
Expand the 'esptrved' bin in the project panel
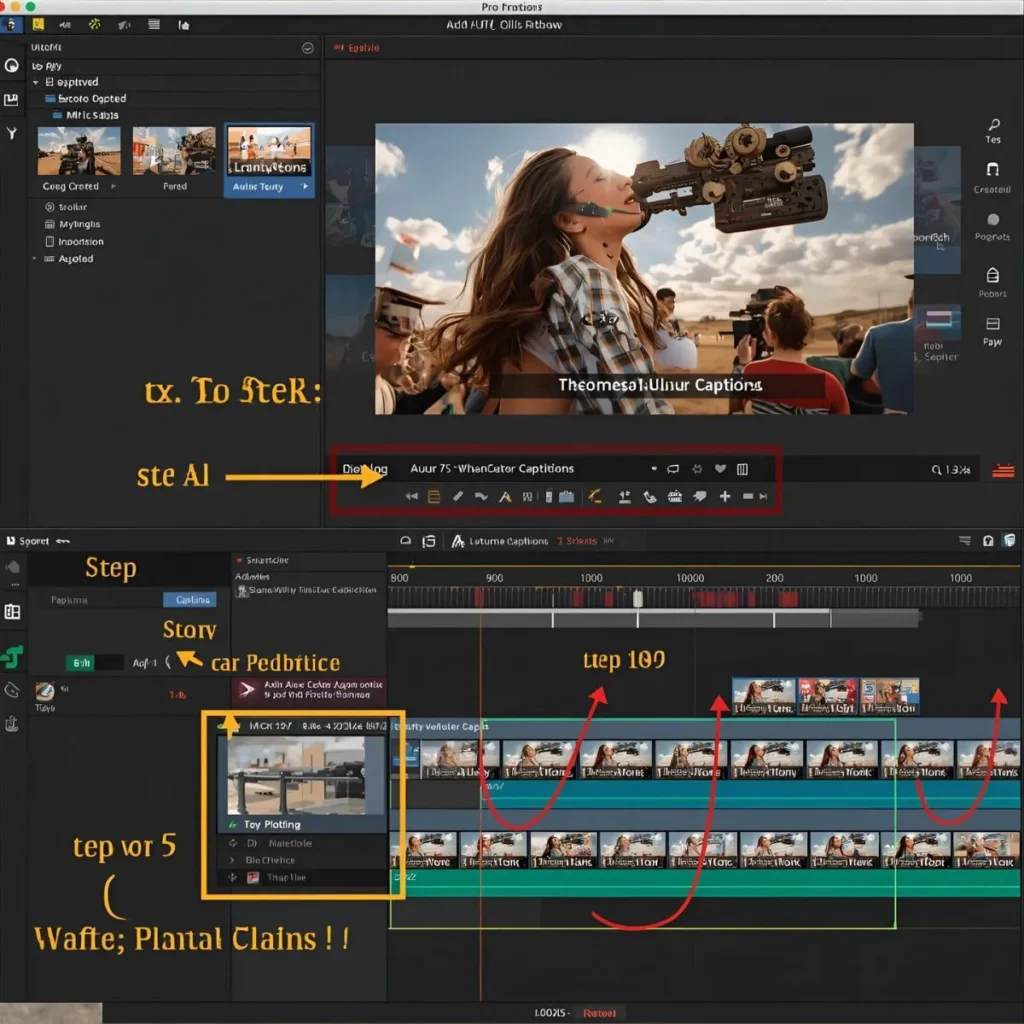pos(35,82)
